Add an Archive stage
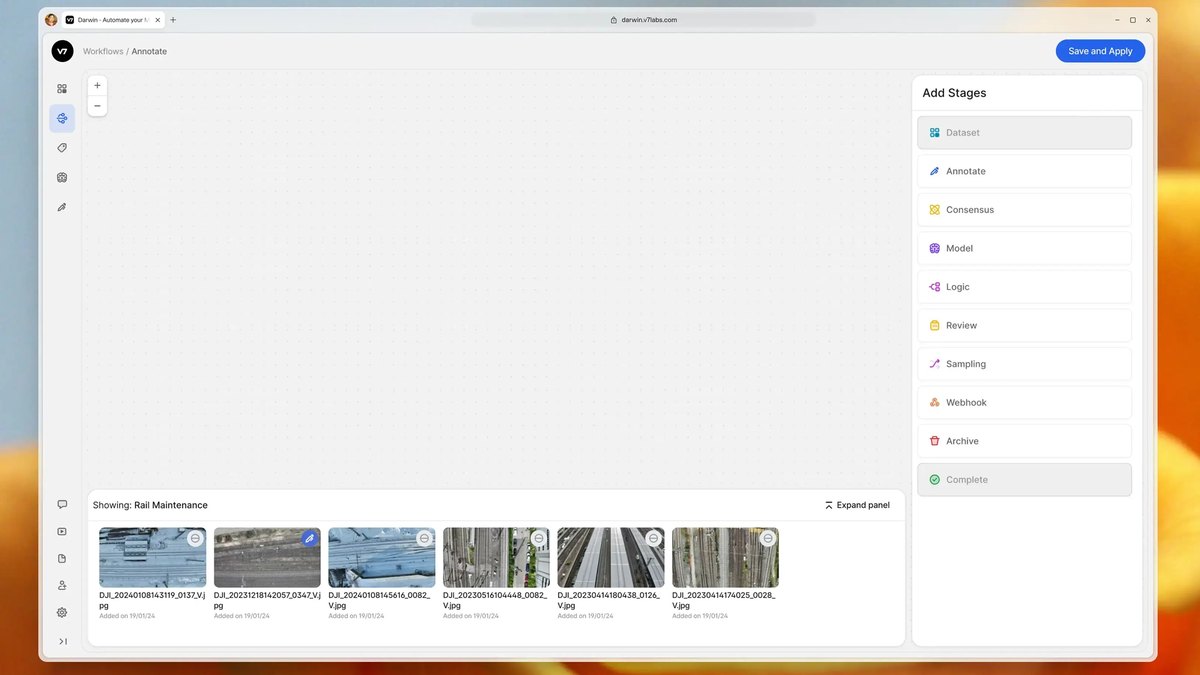This screenshot has width=1200, height=675. click(1024, 441)
